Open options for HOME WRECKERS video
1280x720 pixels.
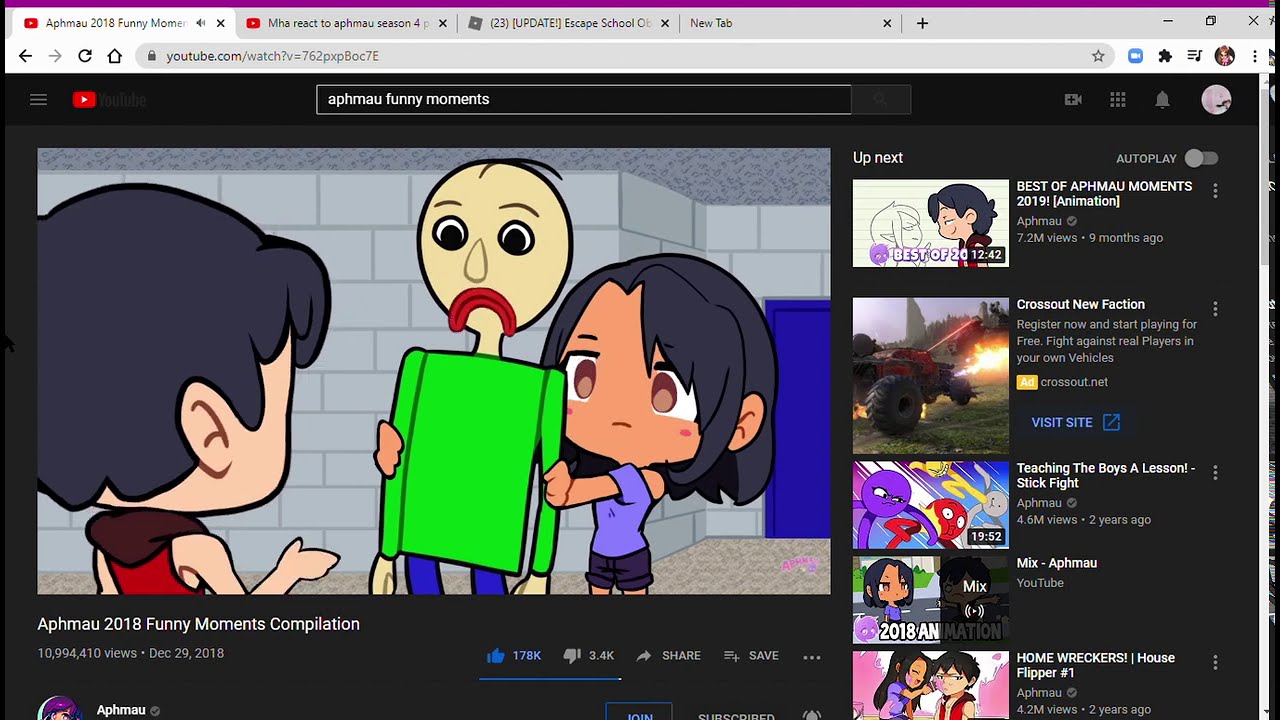(1215, 662)
